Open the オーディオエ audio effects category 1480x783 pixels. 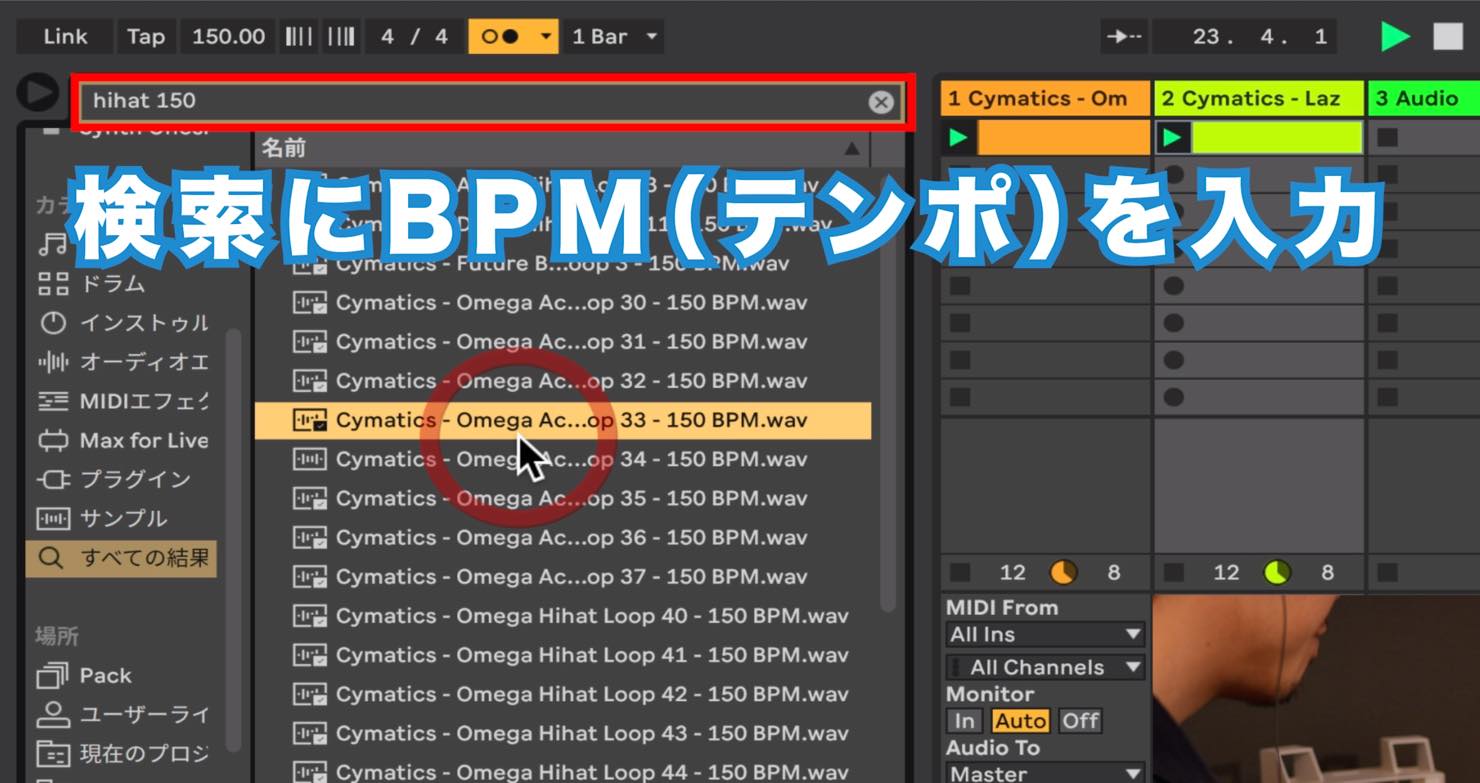coord(124,362)
